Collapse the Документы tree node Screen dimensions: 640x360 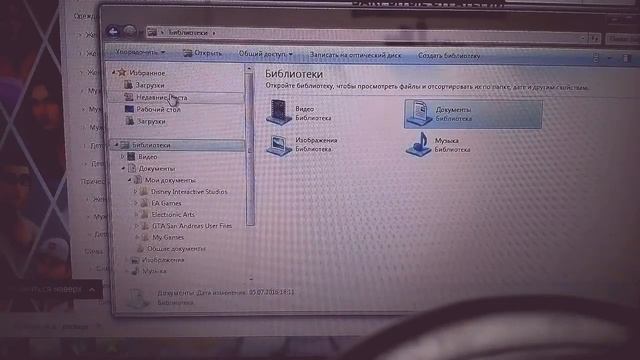[123, 168]
